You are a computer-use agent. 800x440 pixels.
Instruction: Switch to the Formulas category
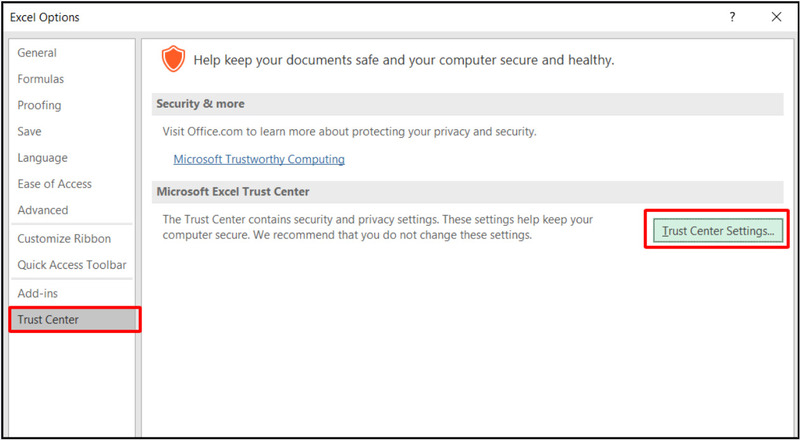(41, 79)
